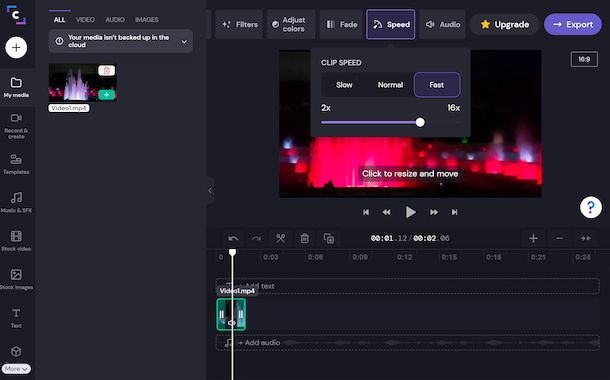The width and height of the screenshot is (610, 380).
Task: Click the Upgrade button
Action: pos(504,25)
